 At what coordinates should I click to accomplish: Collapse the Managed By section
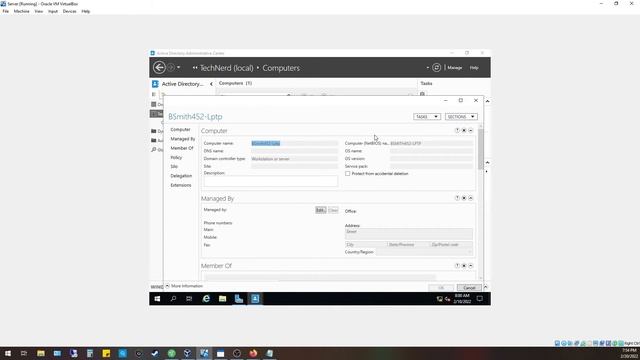[x=471, y=198]
